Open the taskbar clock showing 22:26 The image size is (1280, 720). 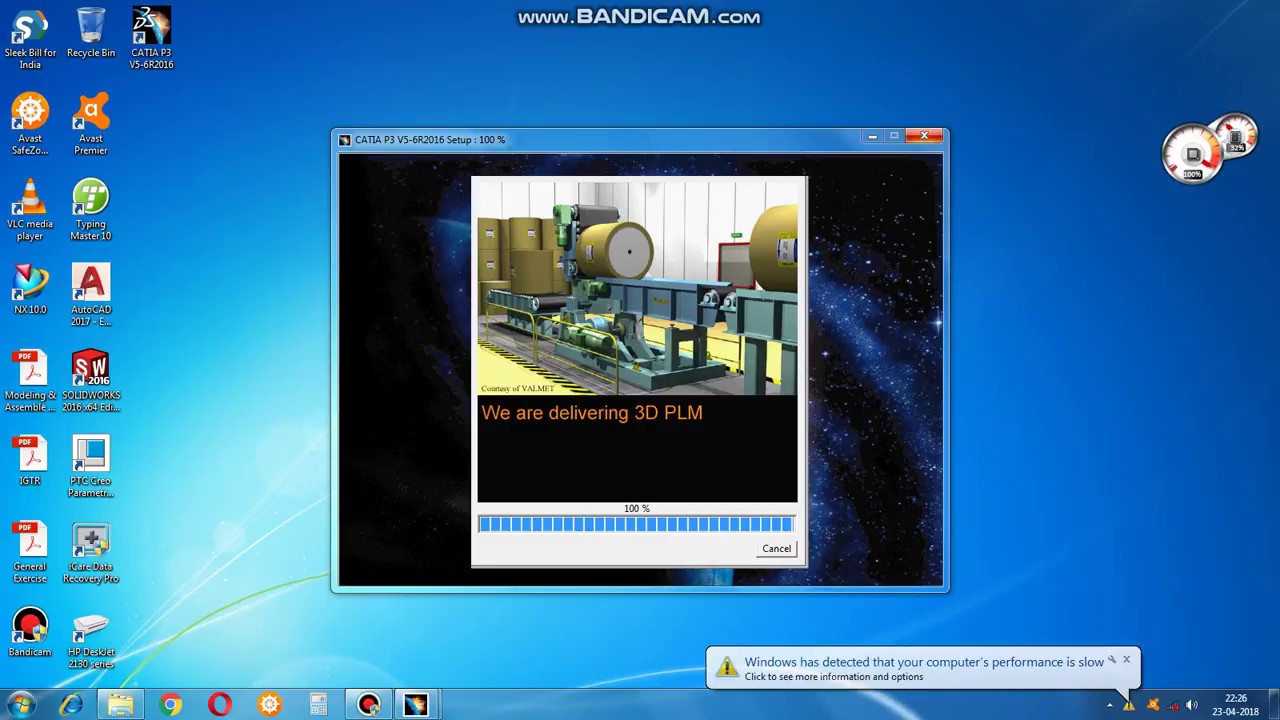point(1236,705)
